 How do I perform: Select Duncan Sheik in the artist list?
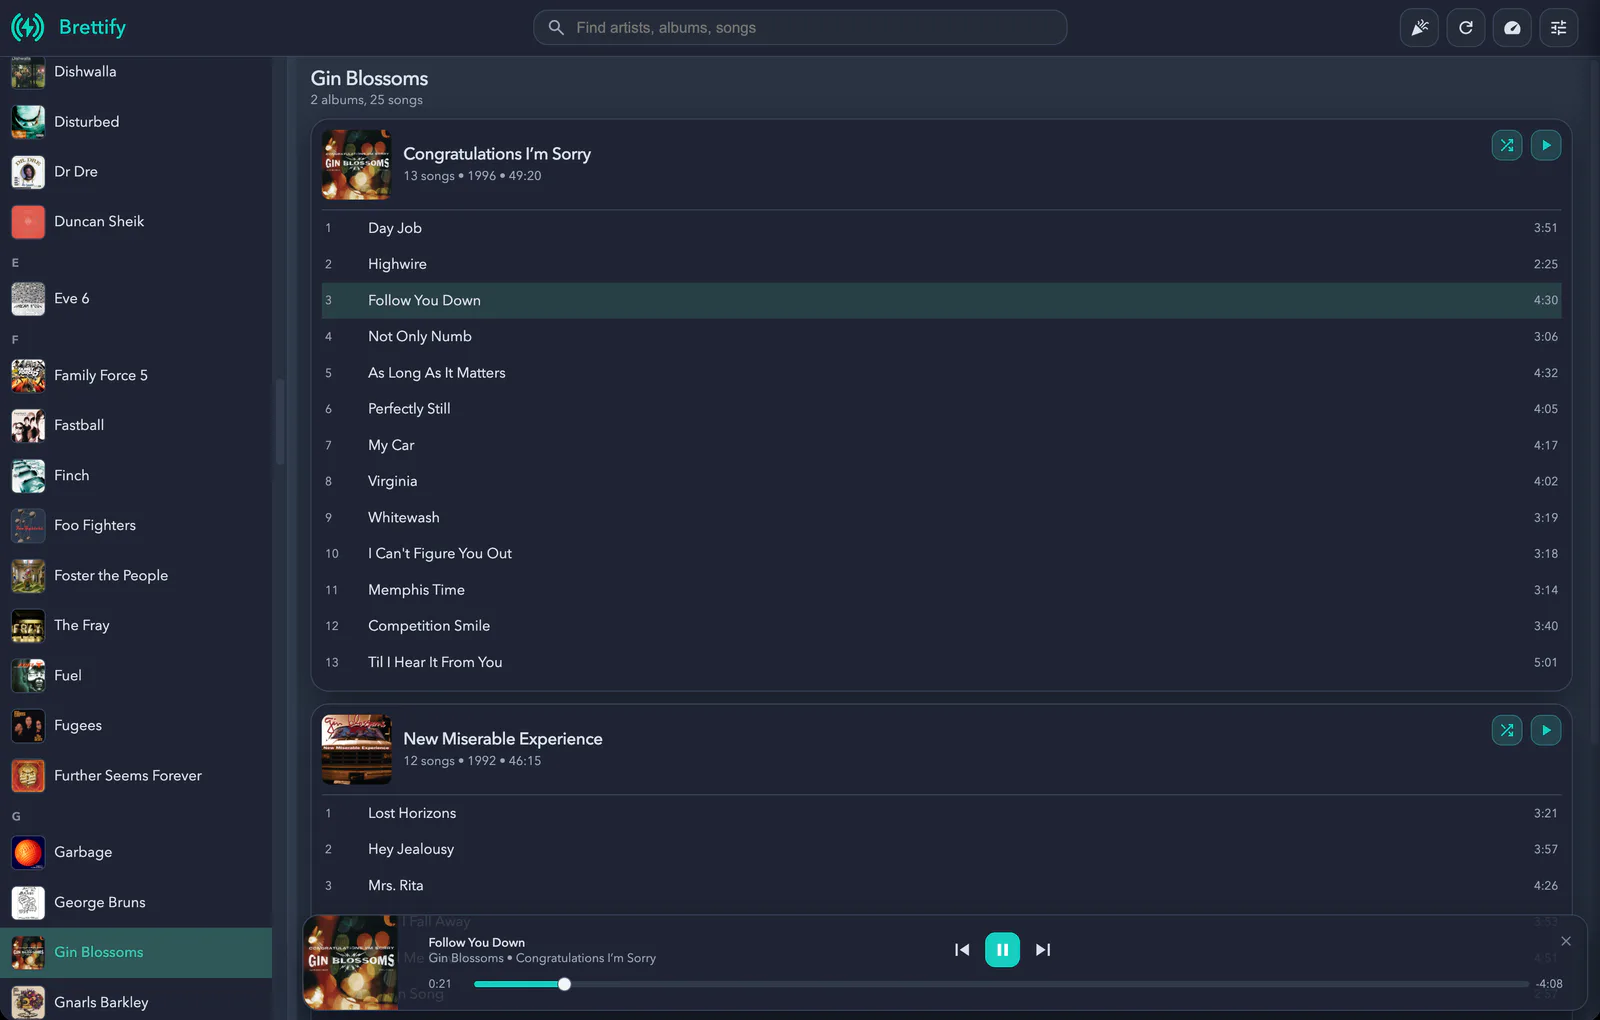136,222
